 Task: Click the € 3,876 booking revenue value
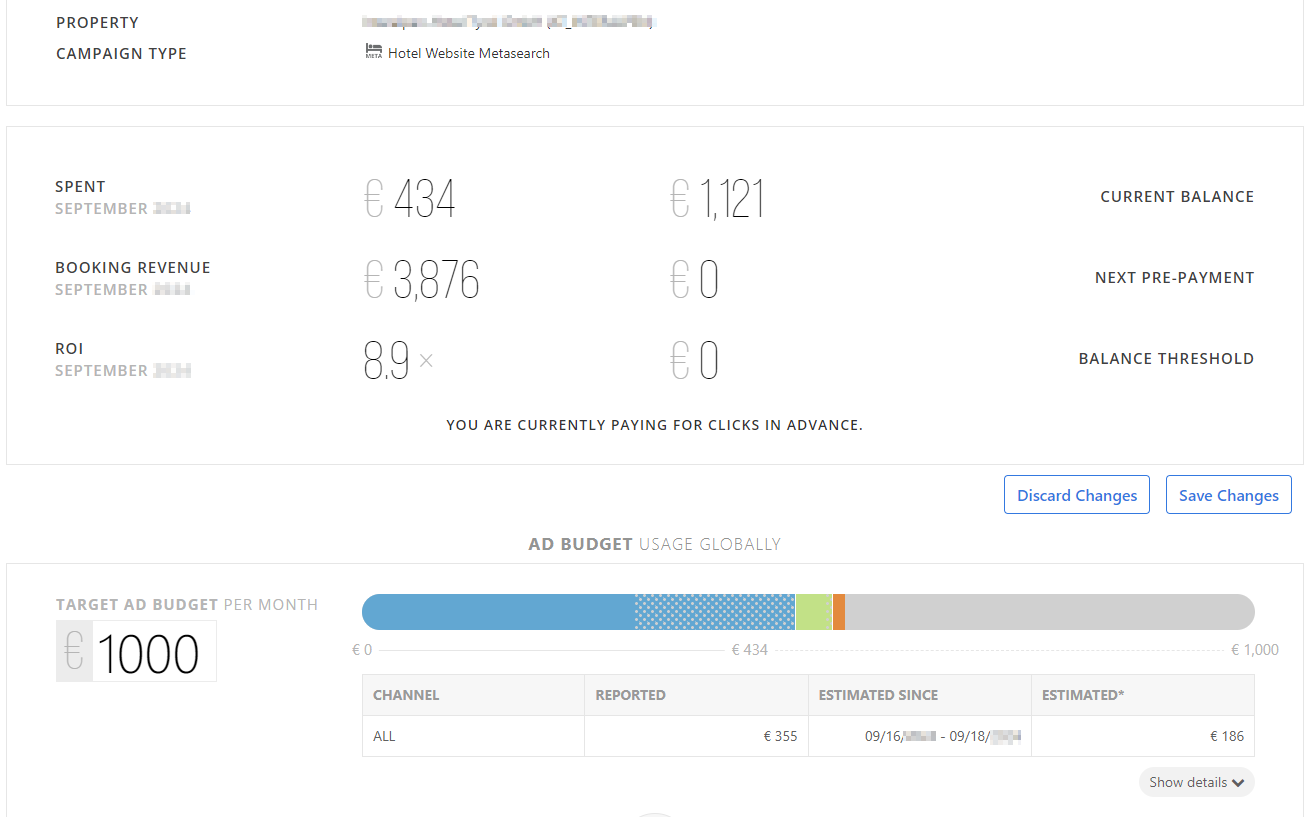click(422, 280)
